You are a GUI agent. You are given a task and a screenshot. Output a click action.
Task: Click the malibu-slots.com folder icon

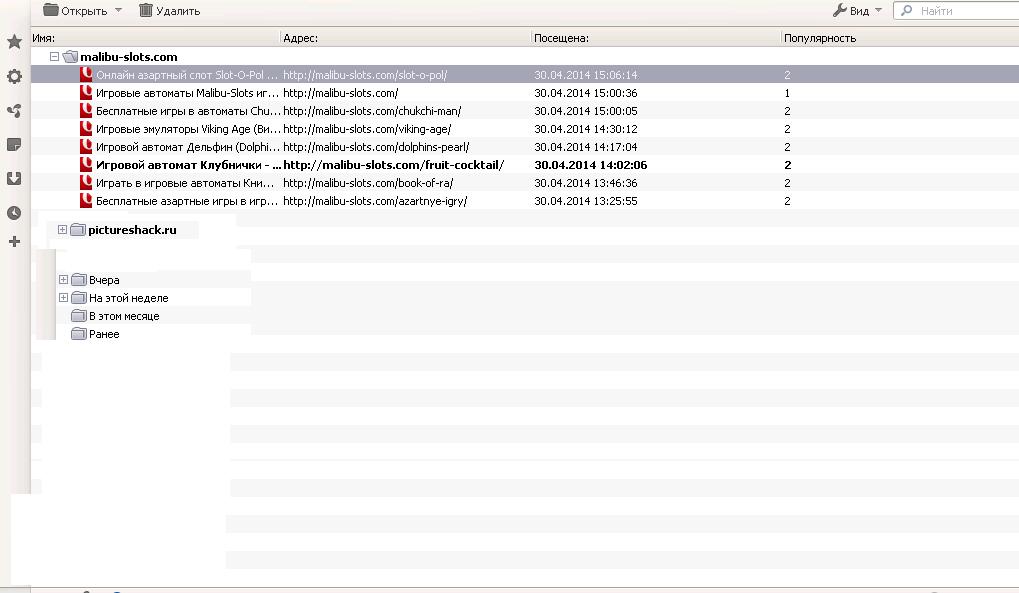pyautogui.click(x=70, y=57)
